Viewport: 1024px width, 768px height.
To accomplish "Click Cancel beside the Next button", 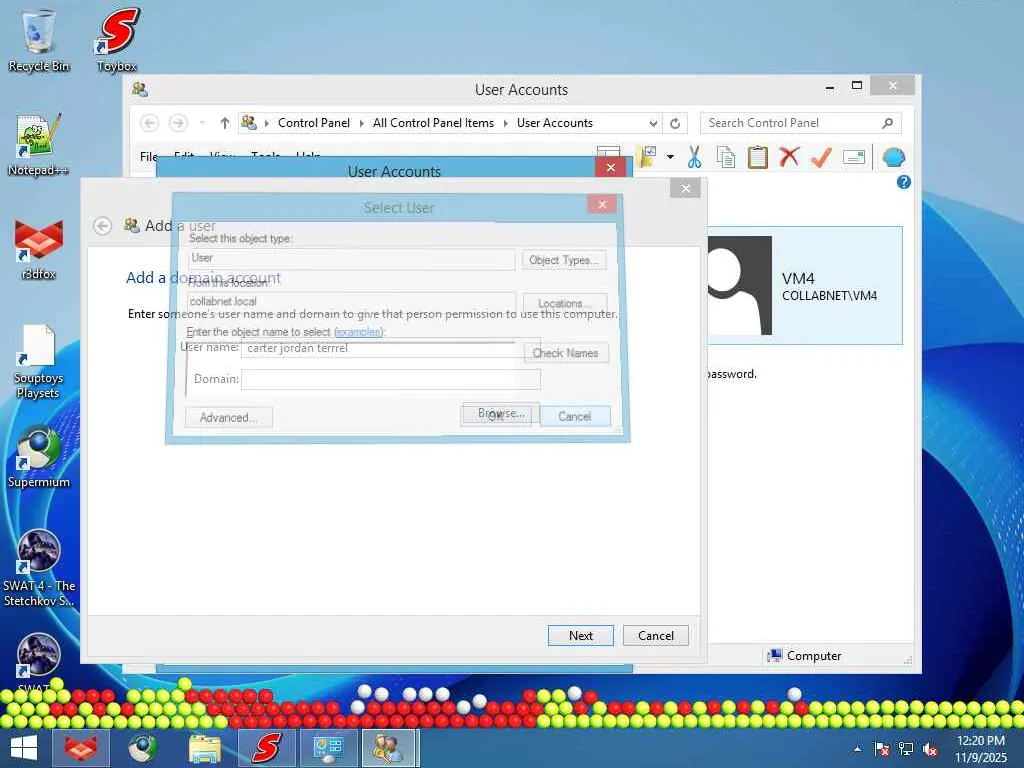I will pos(656,635).
